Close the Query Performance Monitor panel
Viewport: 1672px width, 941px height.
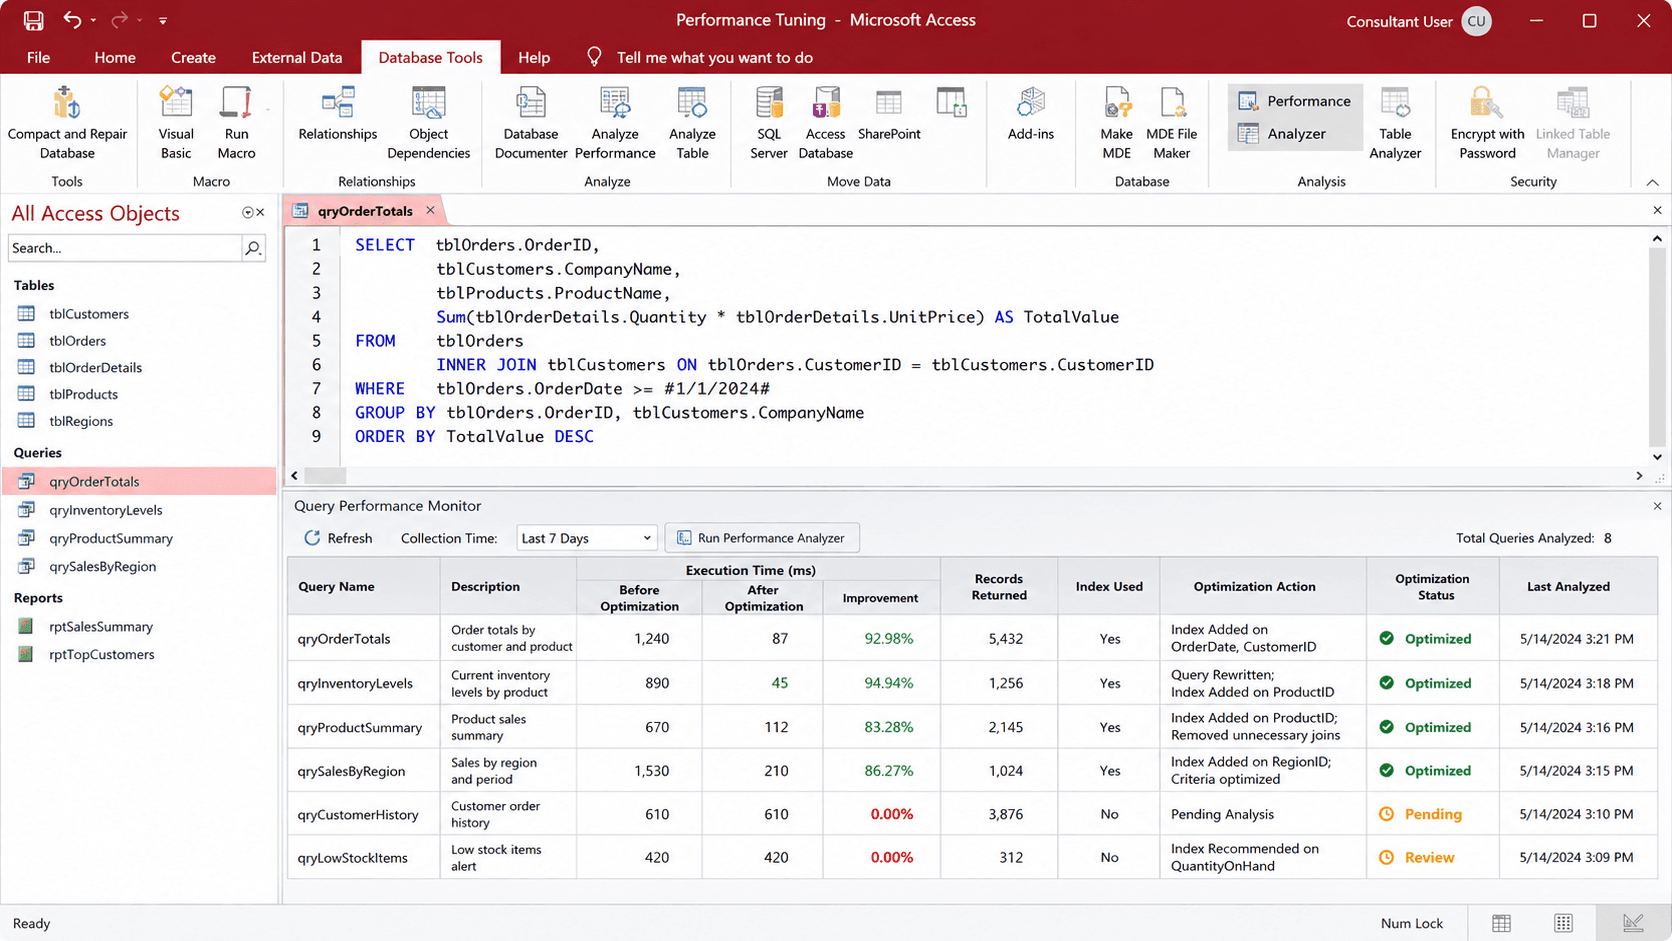click(1657, 506)
